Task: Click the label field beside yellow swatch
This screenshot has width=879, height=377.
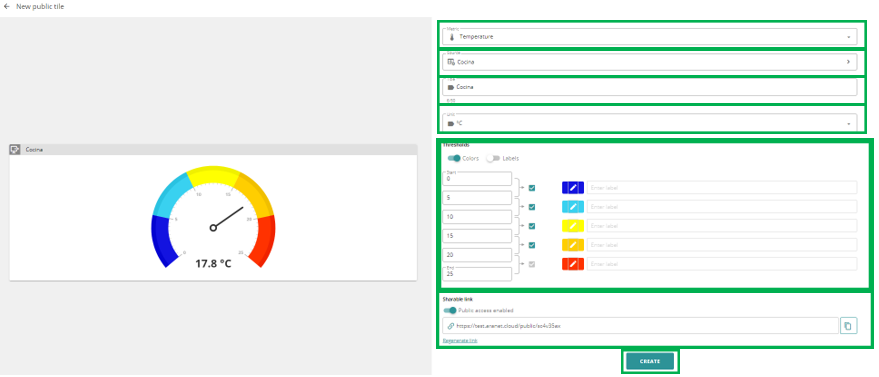Action: pyautogui.click(x=722, y=226)
